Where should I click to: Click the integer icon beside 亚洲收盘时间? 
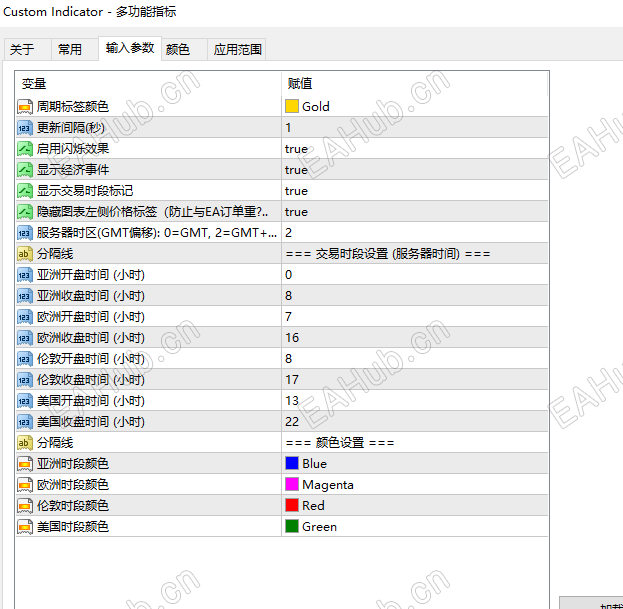(25, 296)
